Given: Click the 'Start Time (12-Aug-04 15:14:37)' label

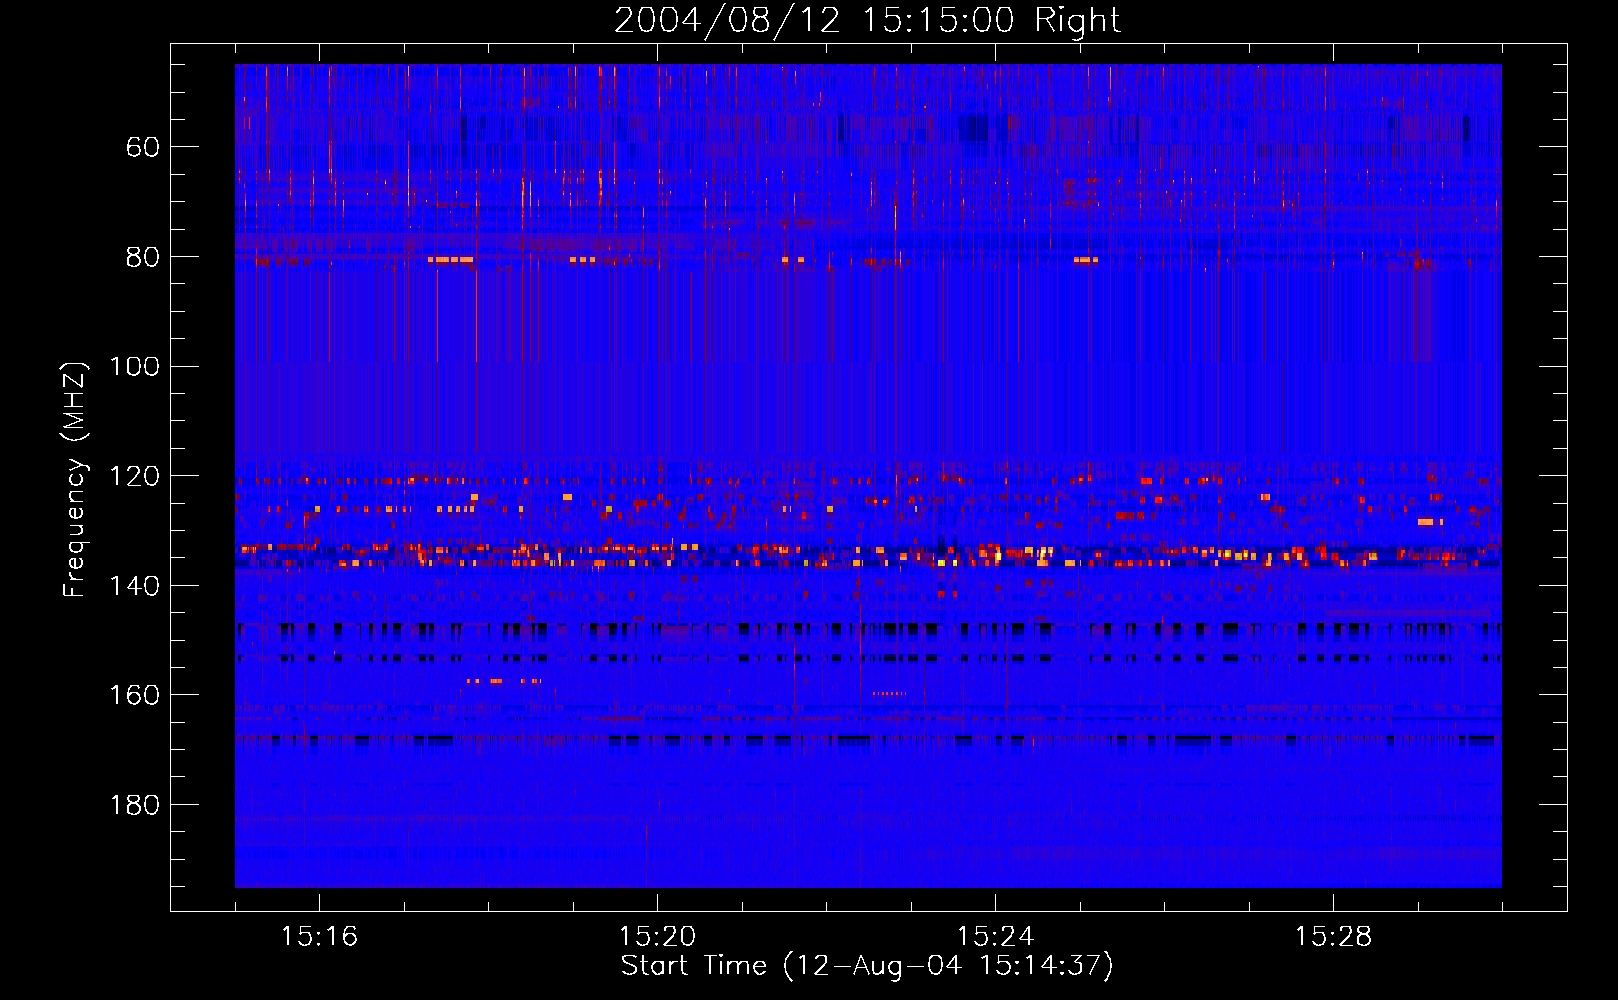Looking at the screenshot, I should (867, 966).
